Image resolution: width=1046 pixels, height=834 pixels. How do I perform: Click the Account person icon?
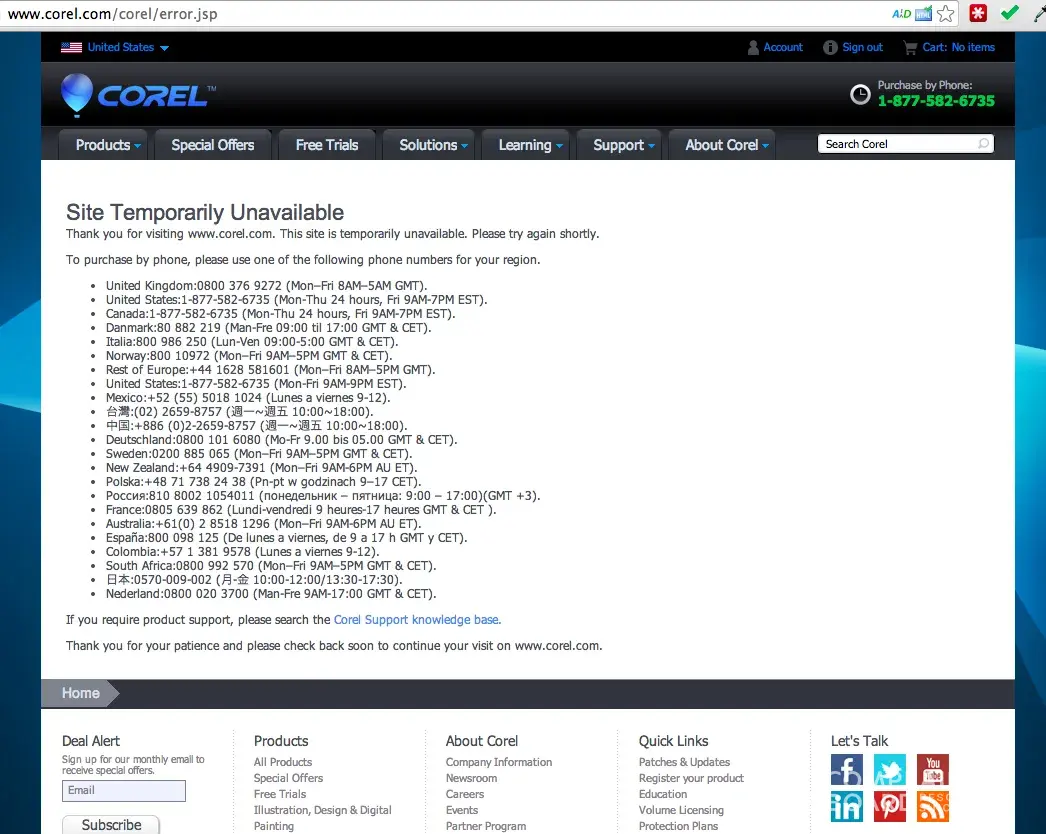pyautogui.click(x=753, y=47)
